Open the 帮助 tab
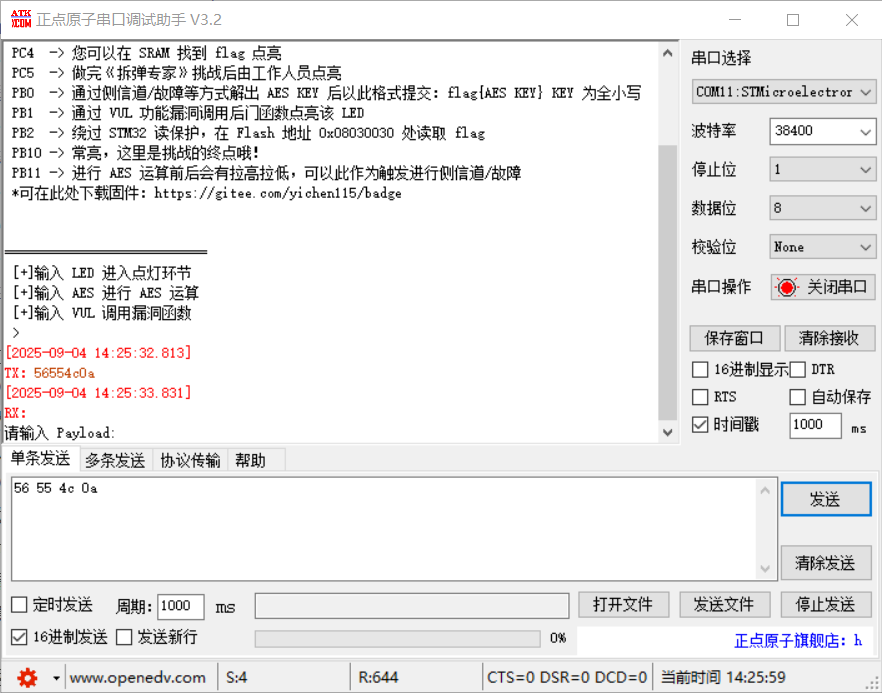882x693 pixels. coord(251,461)
